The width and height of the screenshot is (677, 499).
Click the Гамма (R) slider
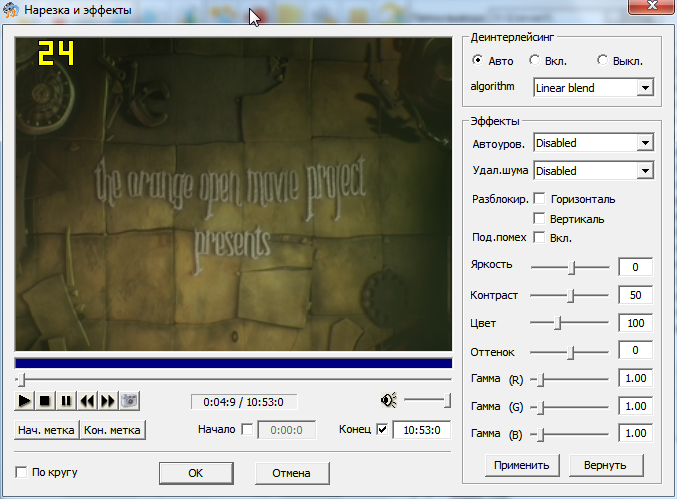(569, 380)
